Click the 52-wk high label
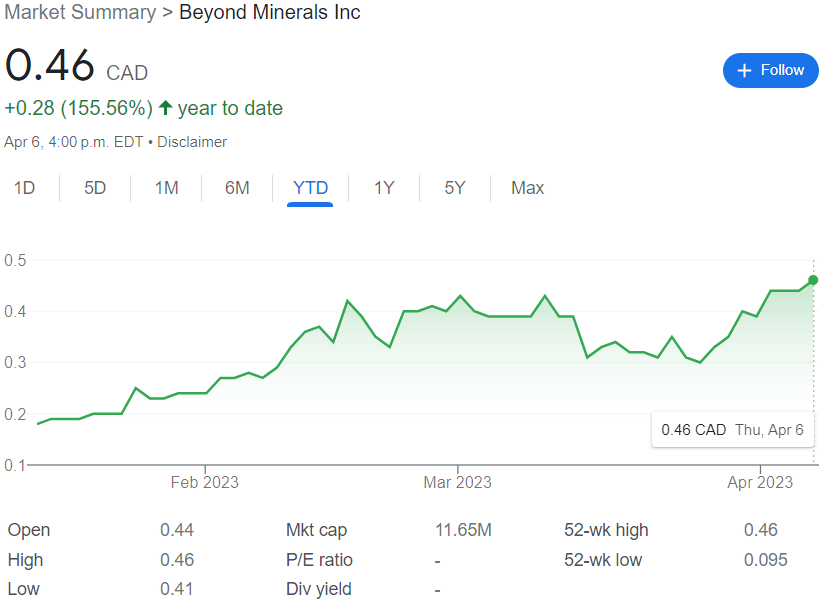824x604 pixels. coord(606,530)
